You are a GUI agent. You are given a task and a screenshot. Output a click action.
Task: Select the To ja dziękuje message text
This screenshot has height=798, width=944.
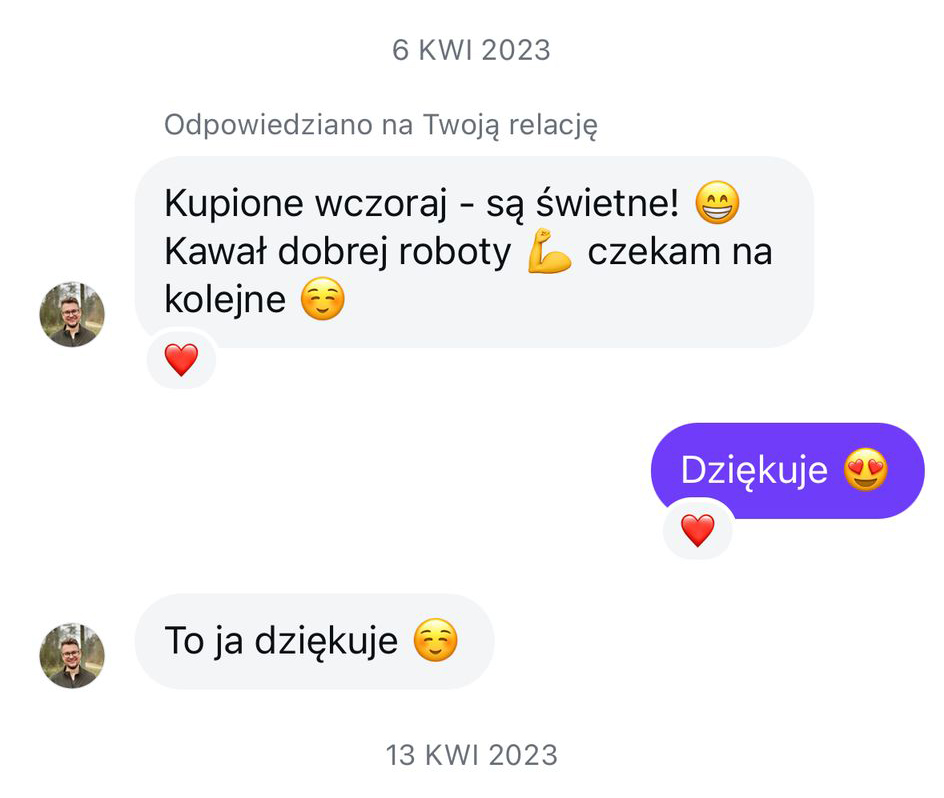[281, 641]
